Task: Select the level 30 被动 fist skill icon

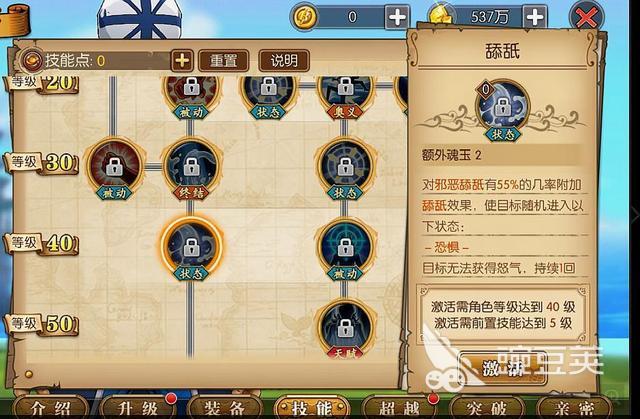Action: (x=115, y=167)
